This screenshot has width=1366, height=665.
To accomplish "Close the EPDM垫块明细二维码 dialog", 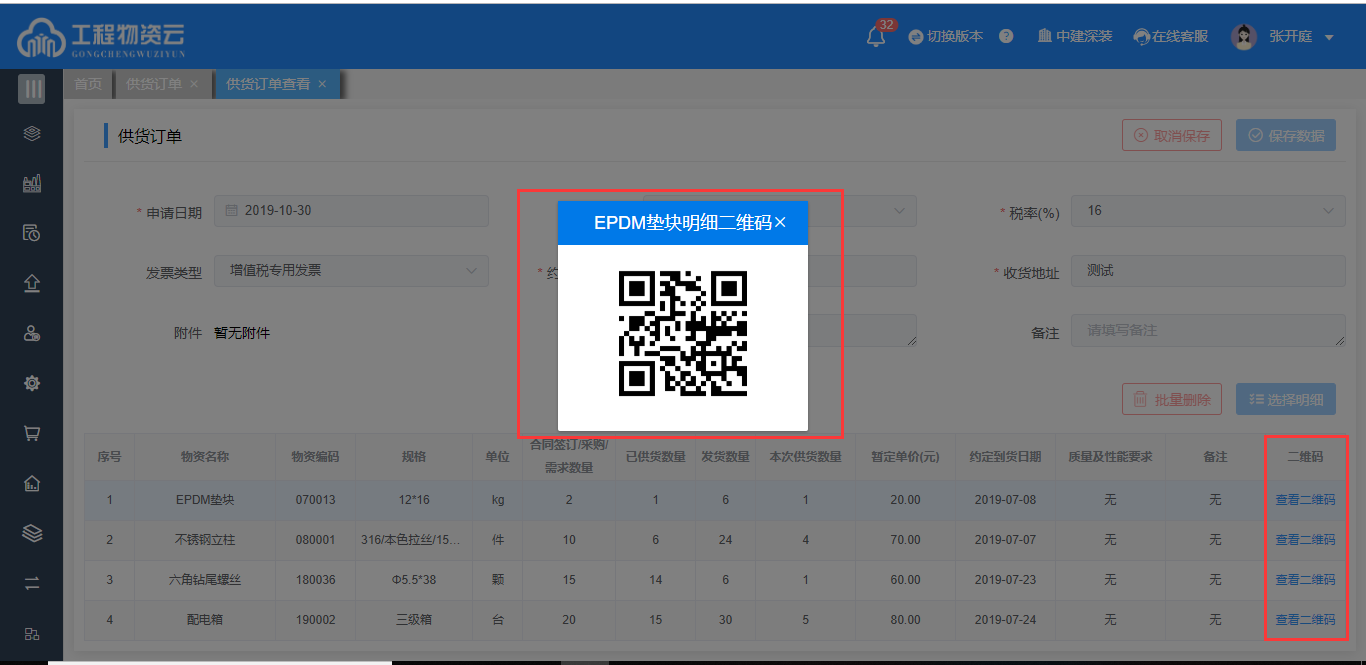I will tap(780, 223).
